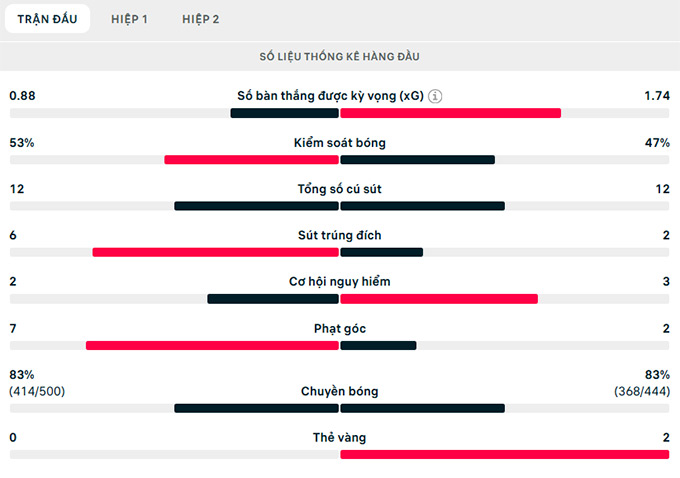Select the Tổng số cú sút label
This screenshot has height=478, width=680.
click(340, 189)
